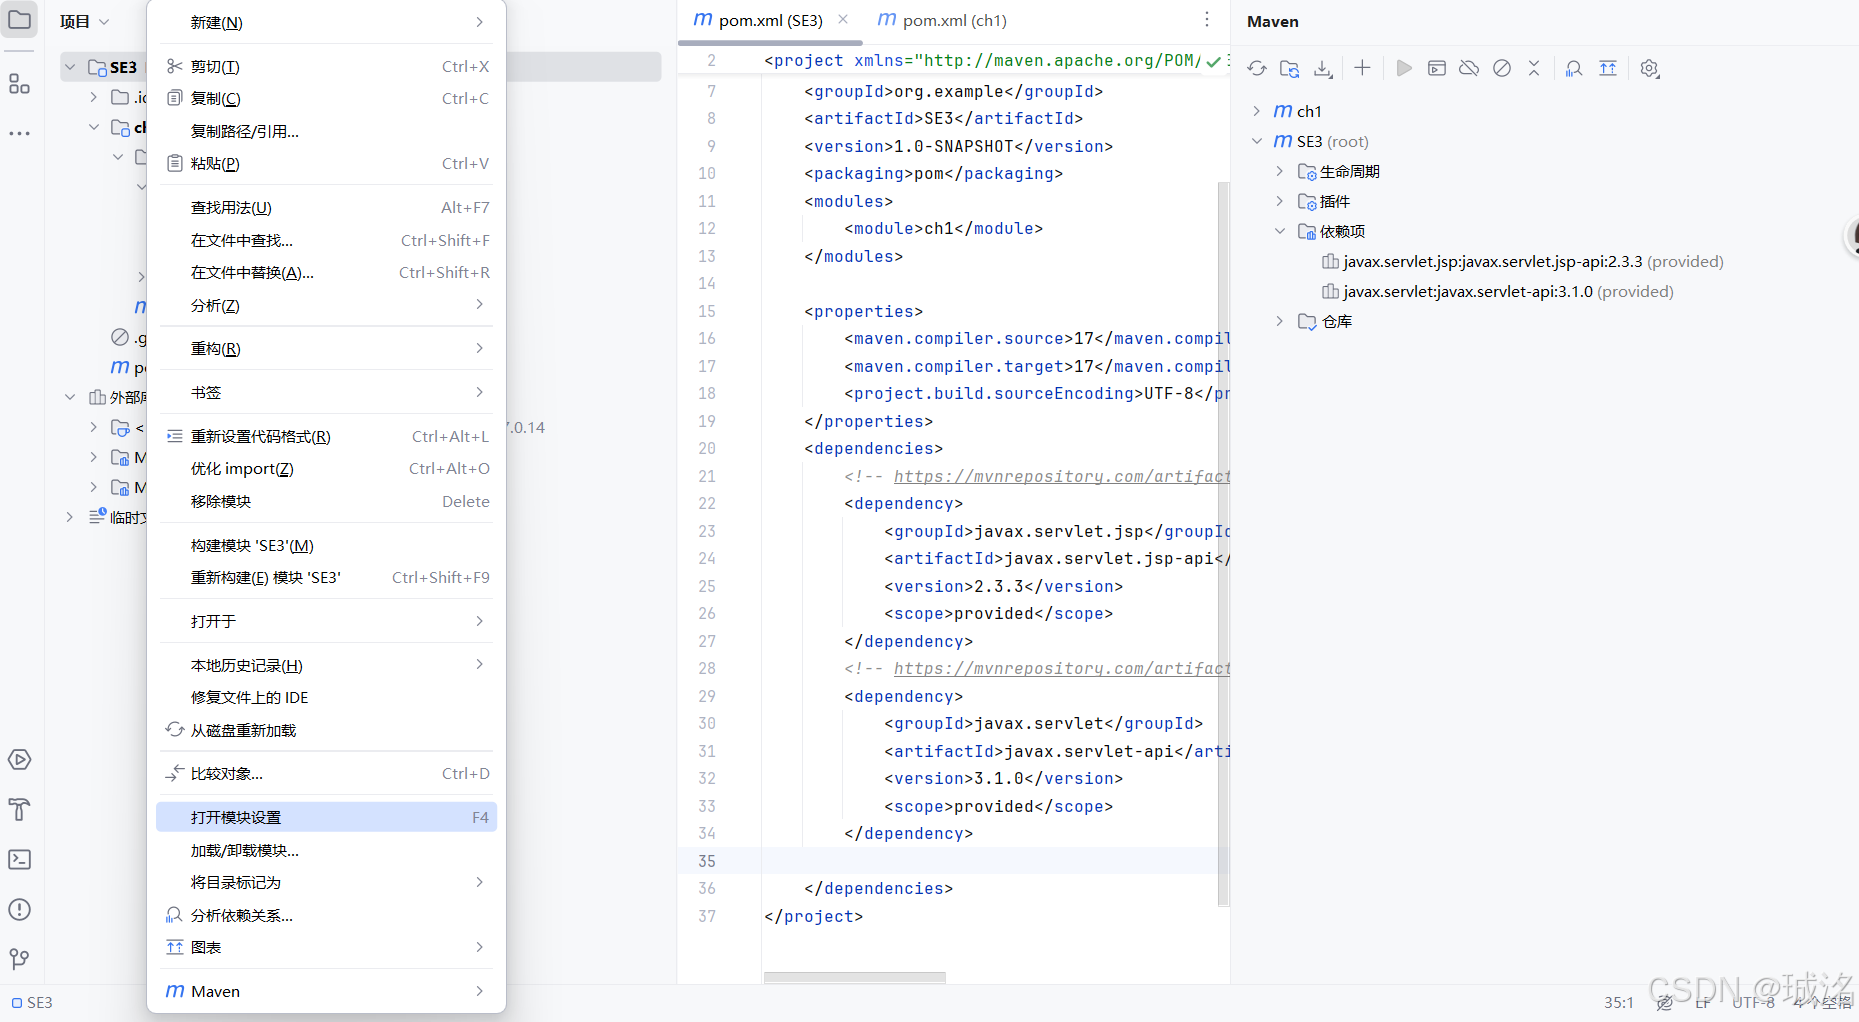The image size is (1859, 1022).
Task: Click 打开模块设置 menu item
Action: click(326, 817)
